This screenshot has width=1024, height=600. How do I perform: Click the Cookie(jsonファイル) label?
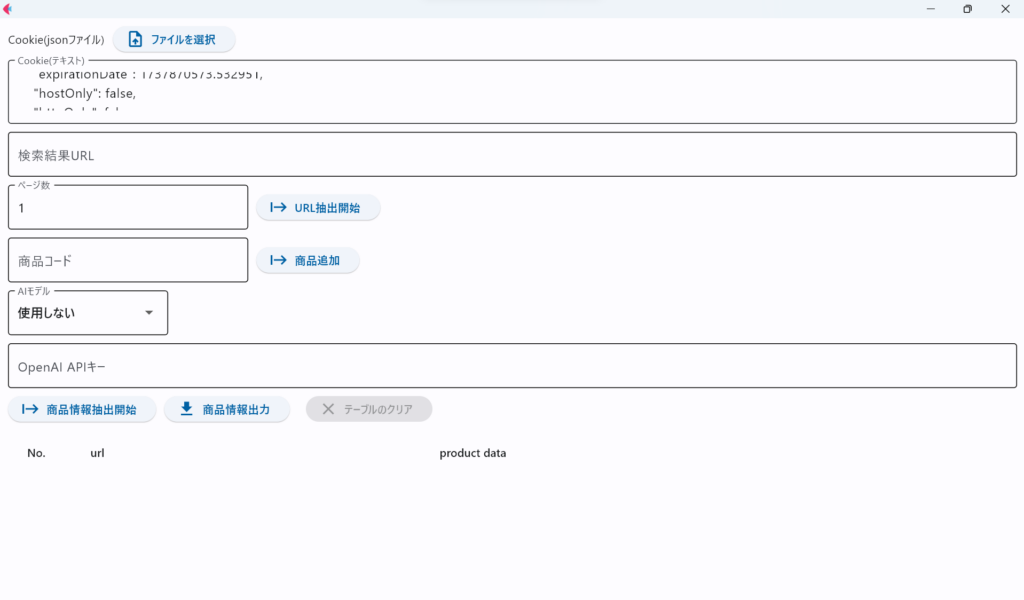56,40
